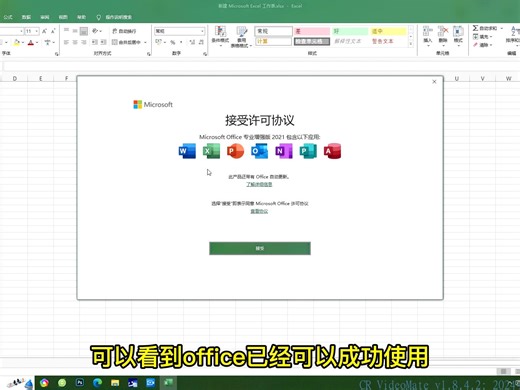The height and width of the screenshot is (390, 520).
Task: Open the font size 11 dropdown
Action: (36, 31)
